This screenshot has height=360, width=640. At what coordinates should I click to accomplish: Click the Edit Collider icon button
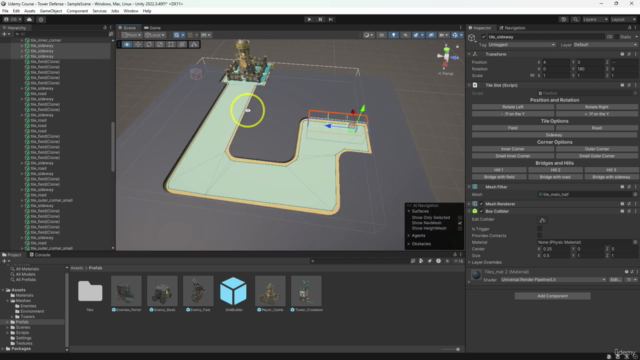pos(542,220)
